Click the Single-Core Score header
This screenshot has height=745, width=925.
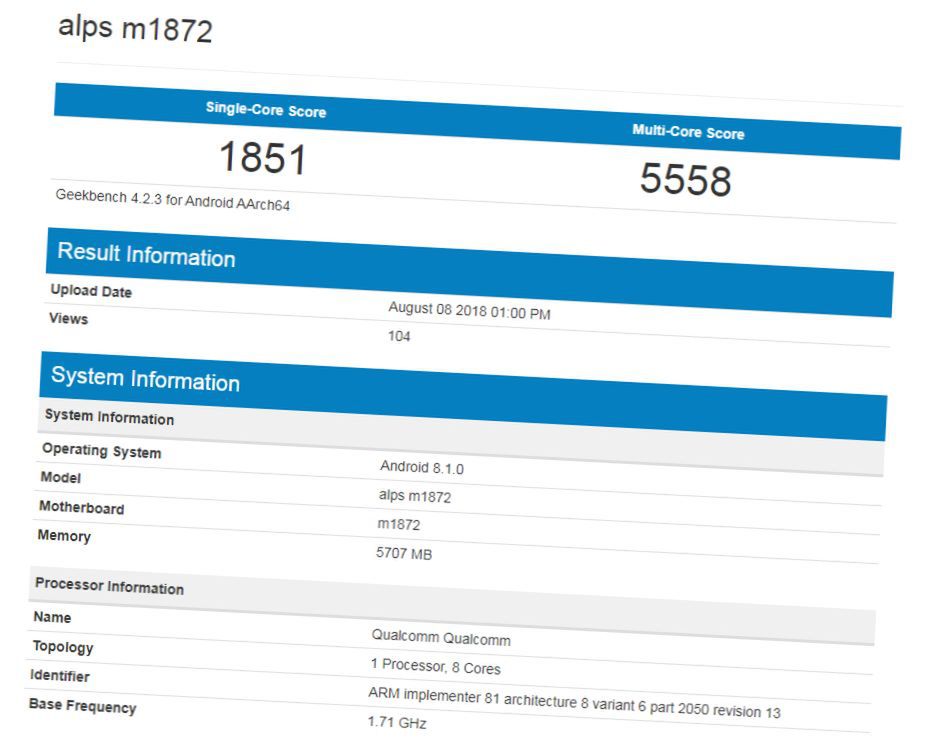pos(266,110)
